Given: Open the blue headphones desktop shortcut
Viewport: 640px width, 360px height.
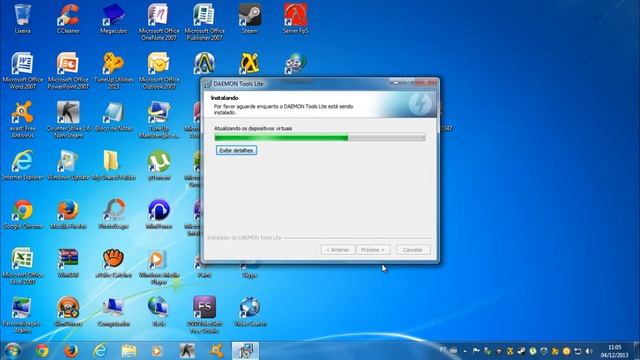Looking at the screenshot, I should click(x=159, y=214).
